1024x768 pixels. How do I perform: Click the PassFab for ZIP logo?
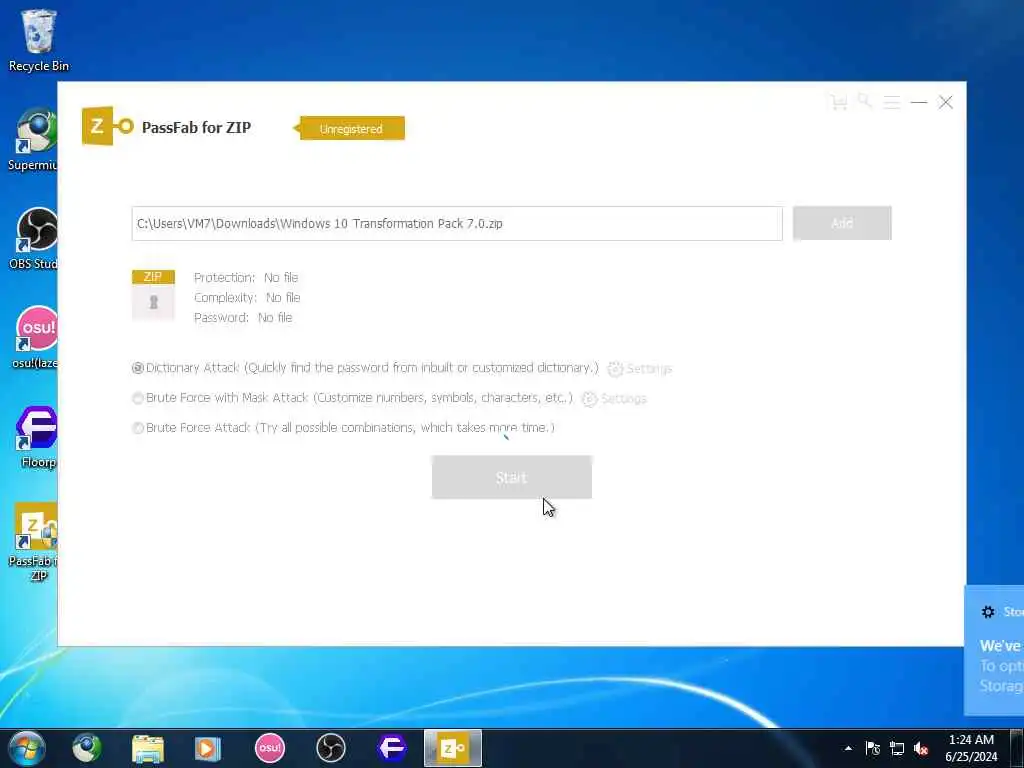(108, 126)
